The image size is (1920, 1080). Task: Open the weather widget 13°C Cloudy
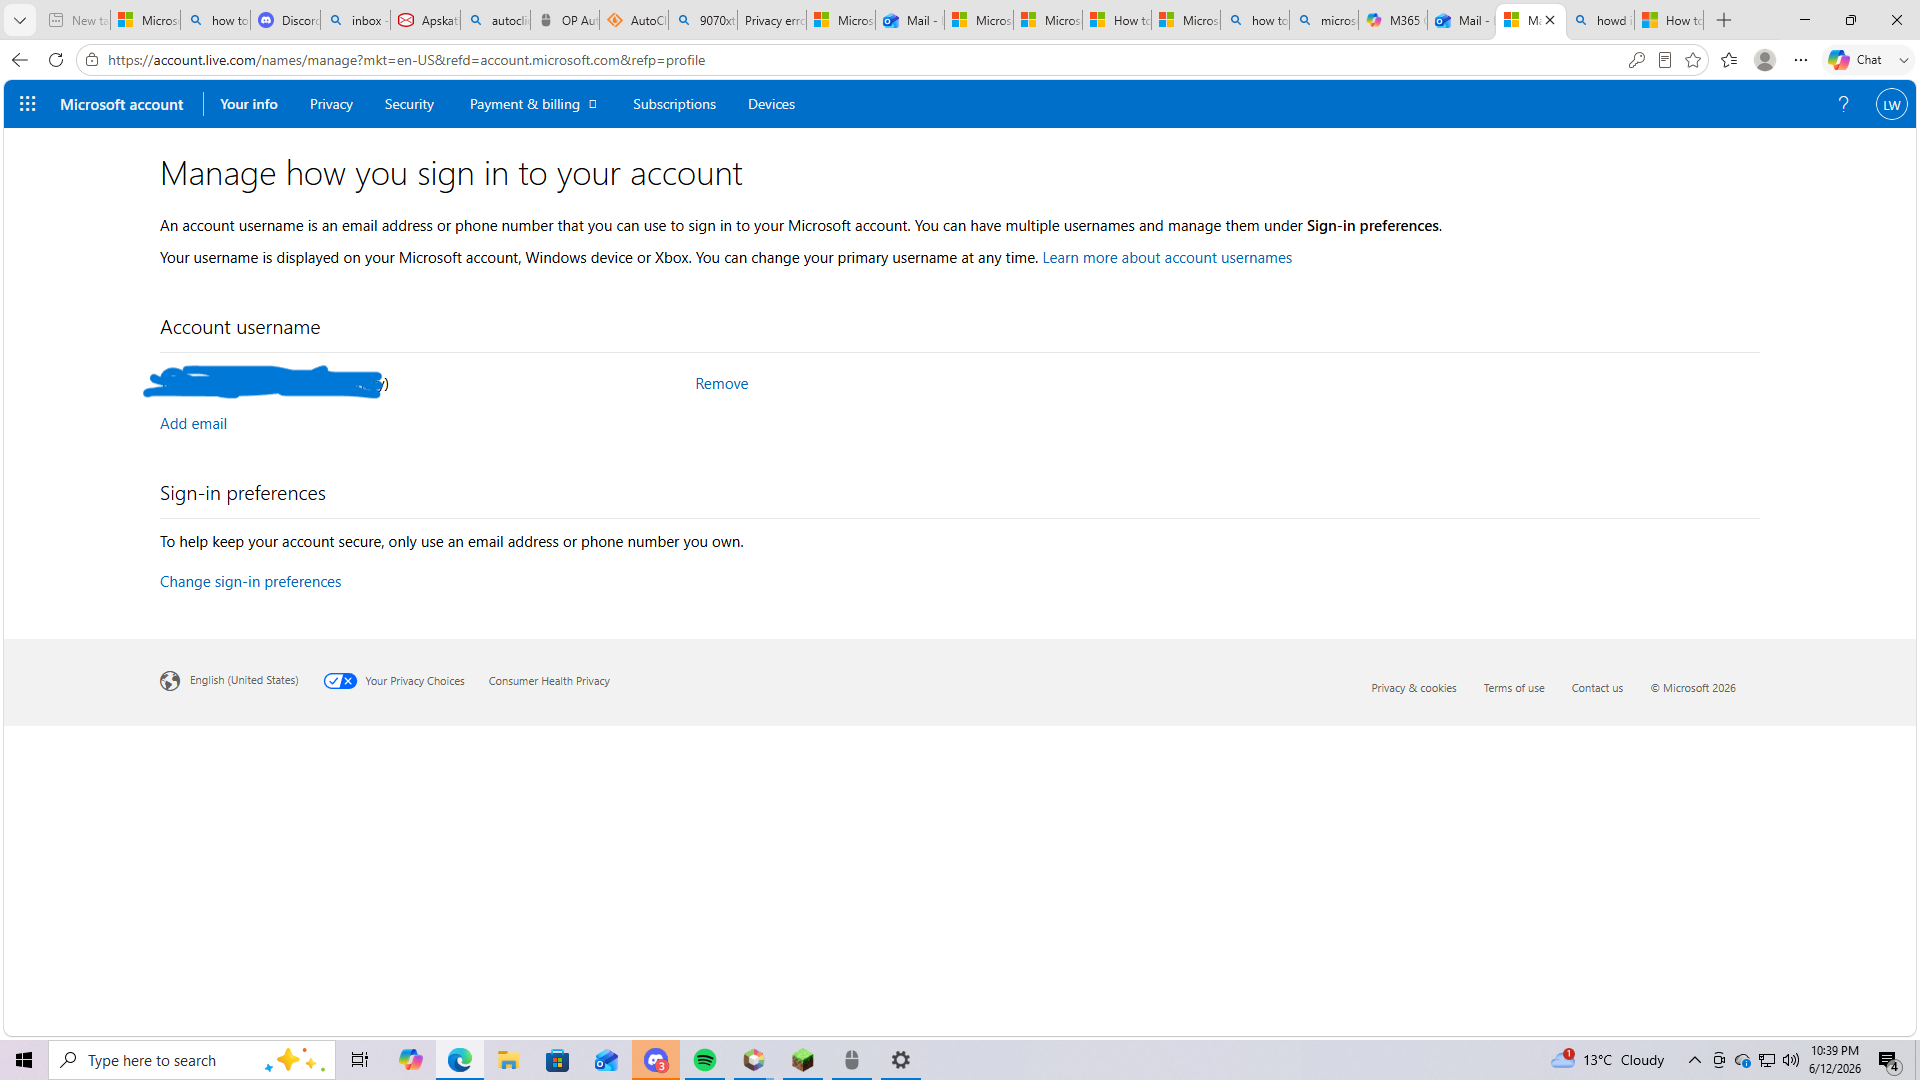pos(1608,1060)
